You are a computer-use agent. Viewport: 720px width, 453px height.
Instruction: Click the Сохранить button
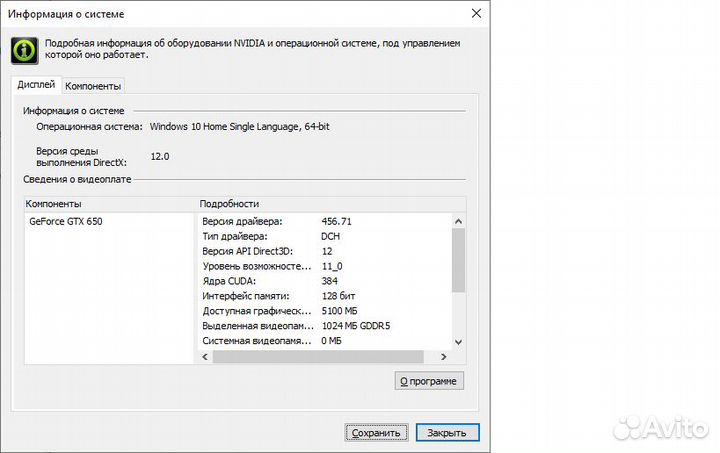tap(377, 433)
